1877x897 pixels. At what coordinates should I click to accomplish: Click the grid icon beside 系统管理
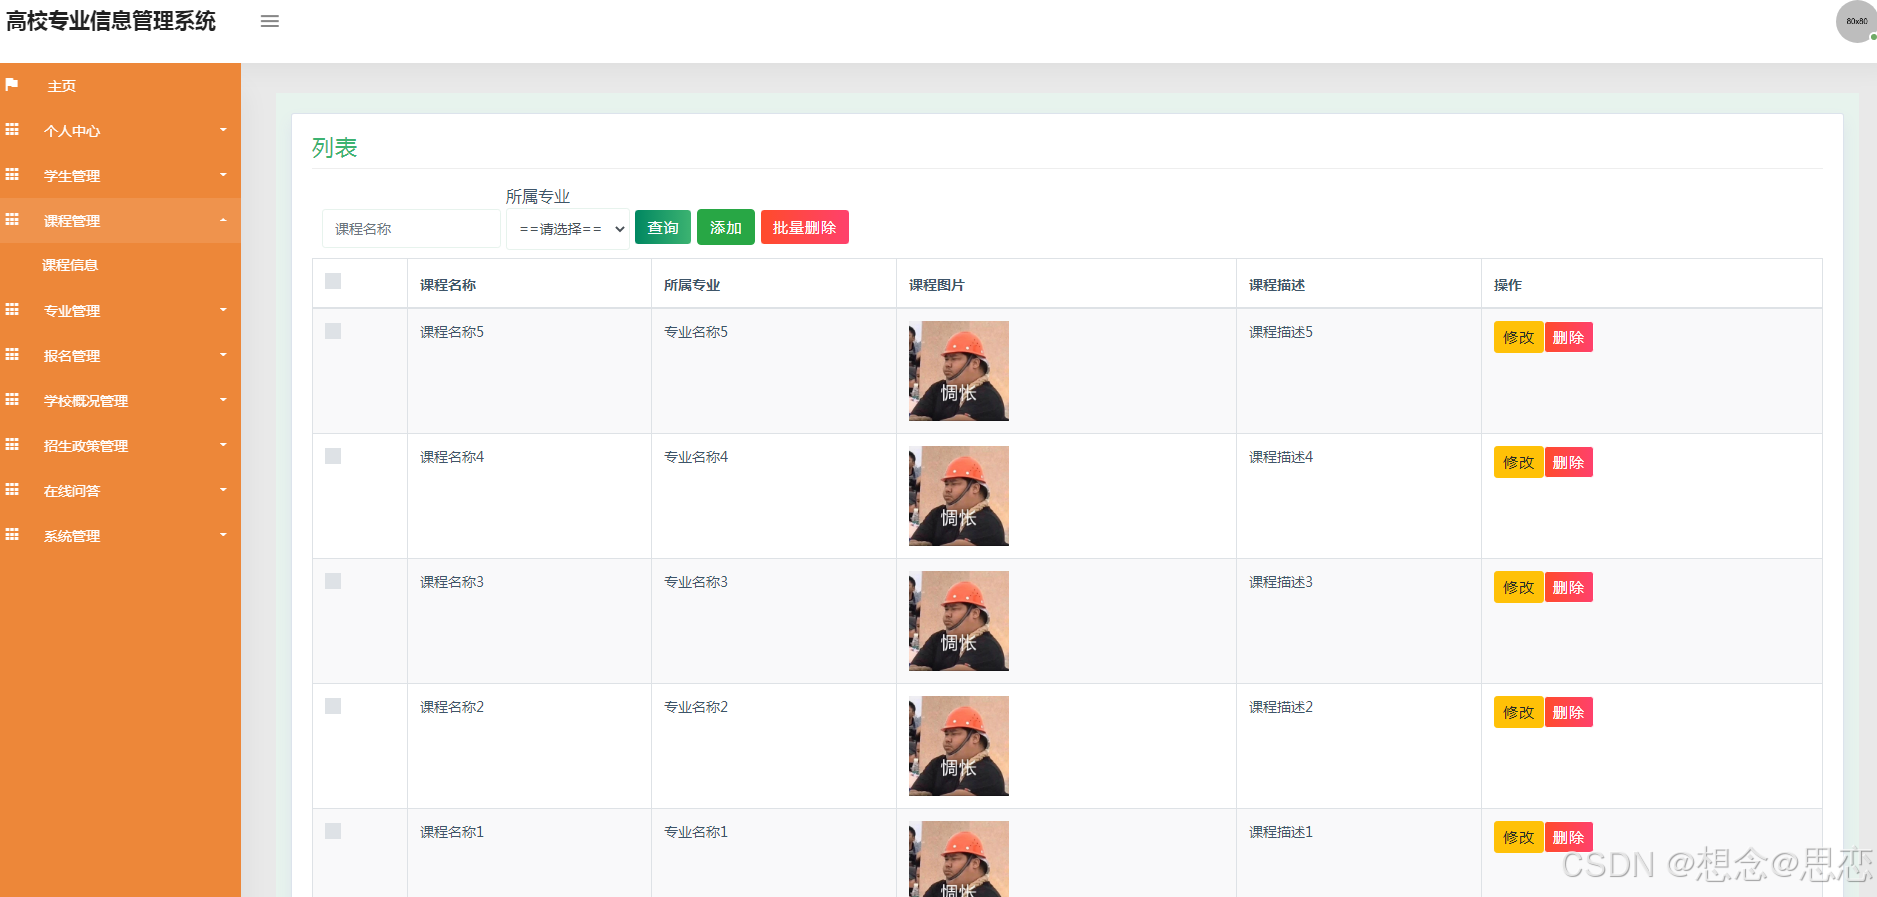pyautogui.click(x=12, y=535)
